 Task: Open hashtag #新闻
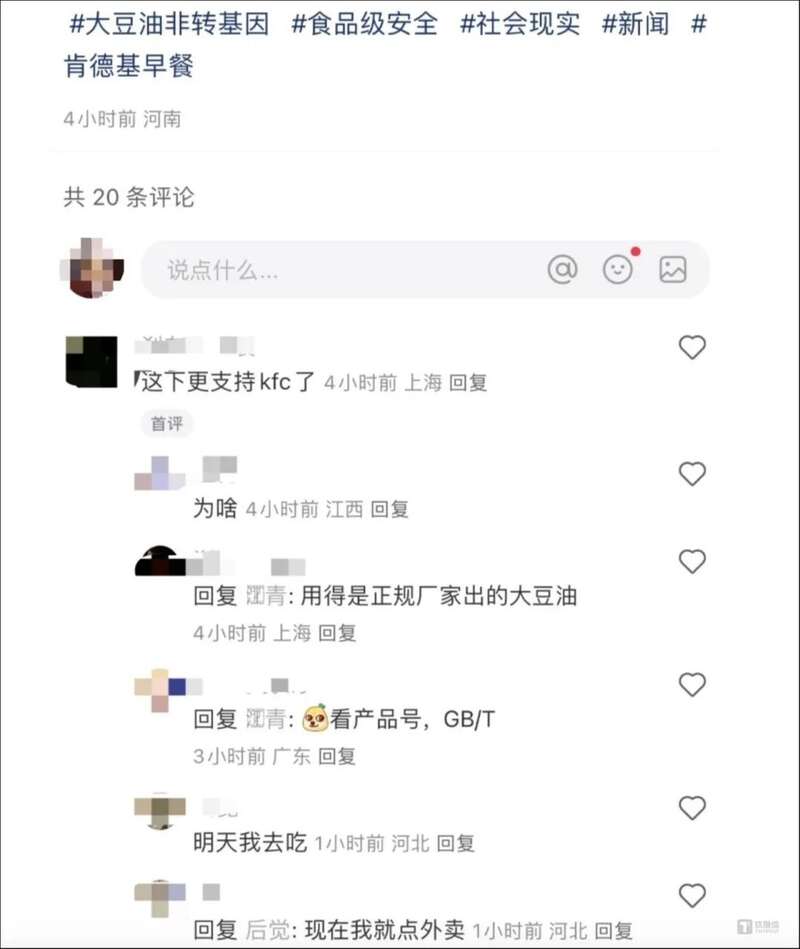(x=635, y=24)
